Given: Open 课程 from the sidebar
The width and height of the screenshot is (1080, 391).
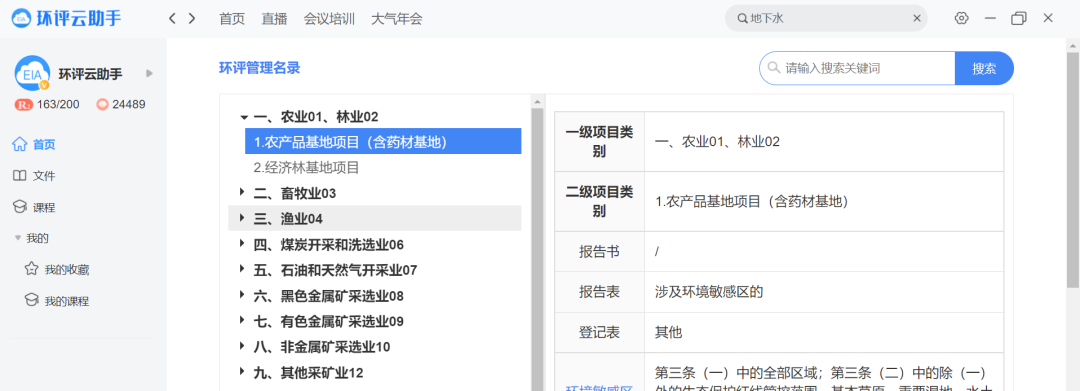Looking at the screenshot, I should [34, 208].
